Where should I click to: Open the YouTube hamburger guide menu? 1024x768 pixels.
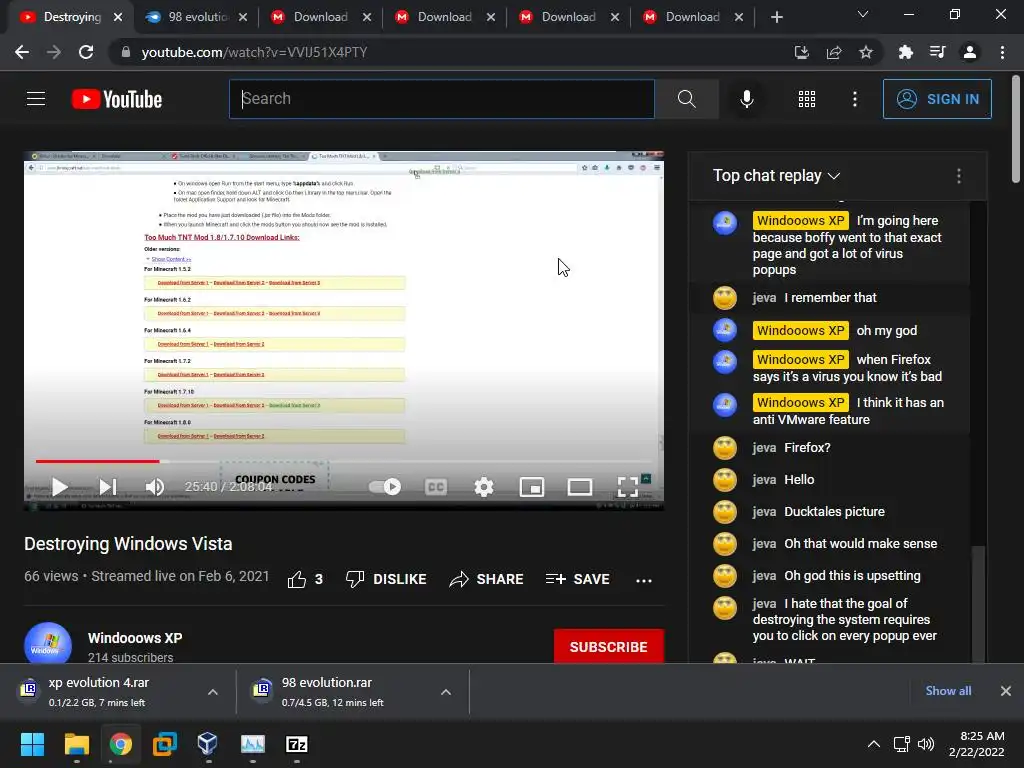tap(36, 99)
